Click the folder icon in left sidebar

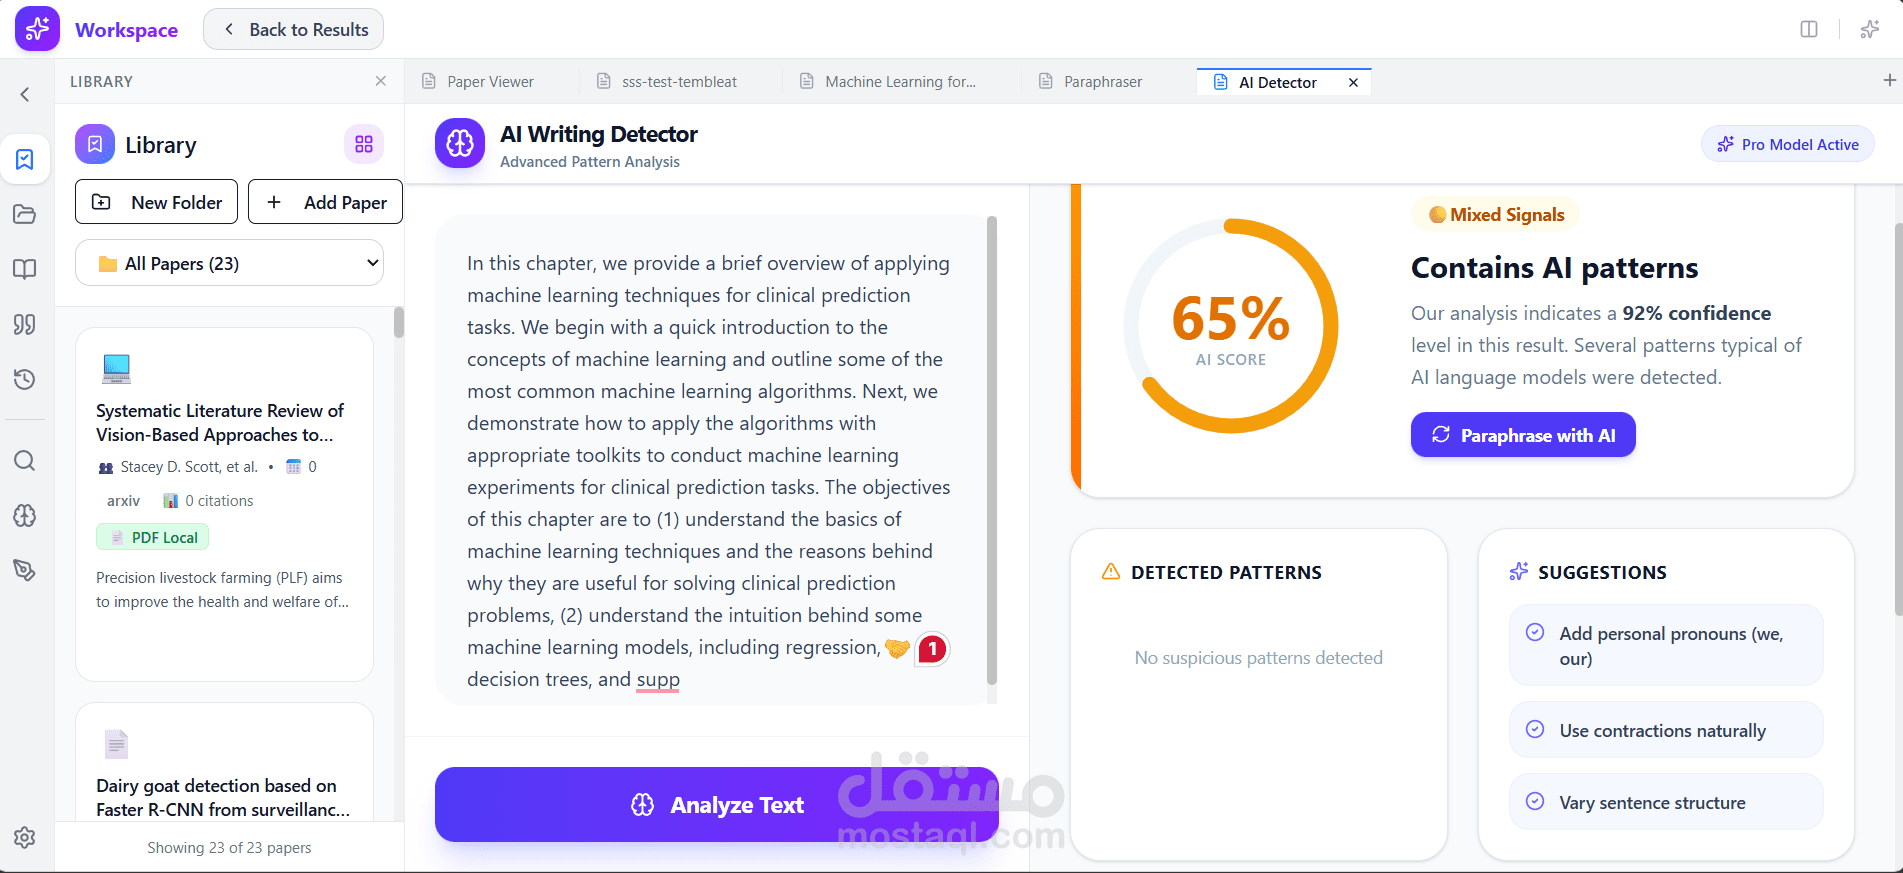[x=25, y=214]
